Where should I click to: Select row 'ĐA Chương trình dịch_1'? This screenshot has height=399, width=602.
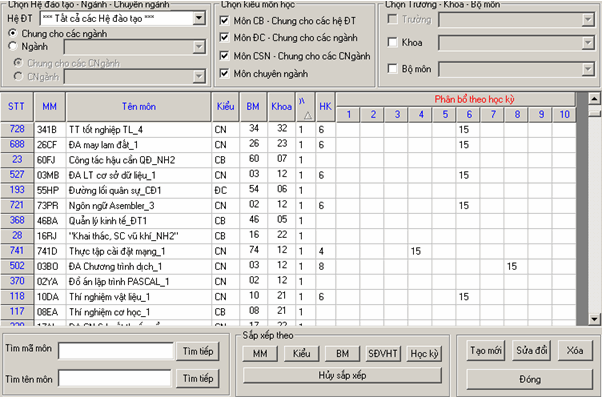(x=288, y=266)
